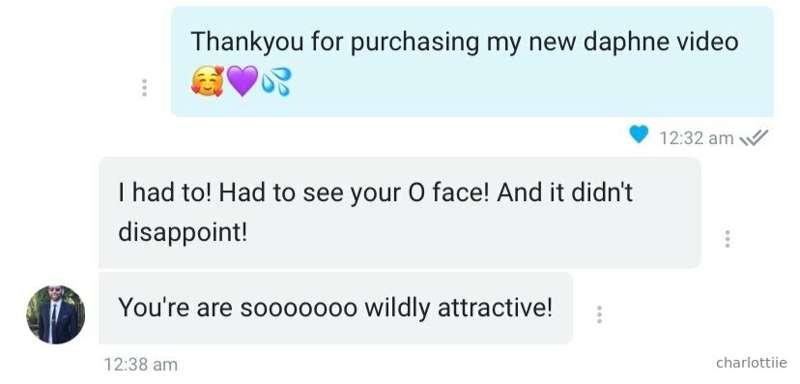
Task: Click the sweat droplets emoji
Action: point(276,83)
